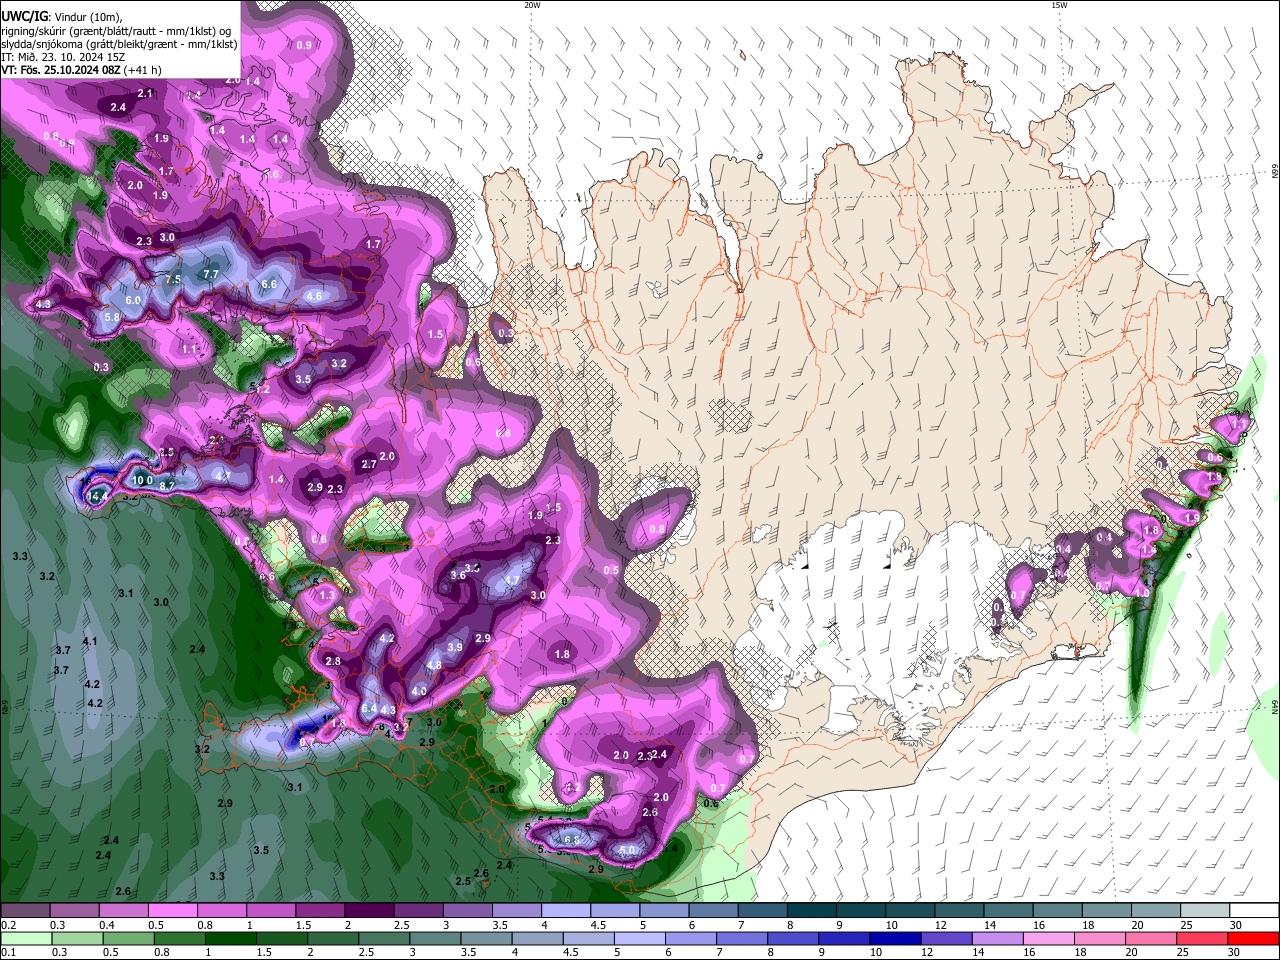The height and width of the screenshot is (960, 1280).
Task: Click the 1.3 snowfall value
Action: 327,595
